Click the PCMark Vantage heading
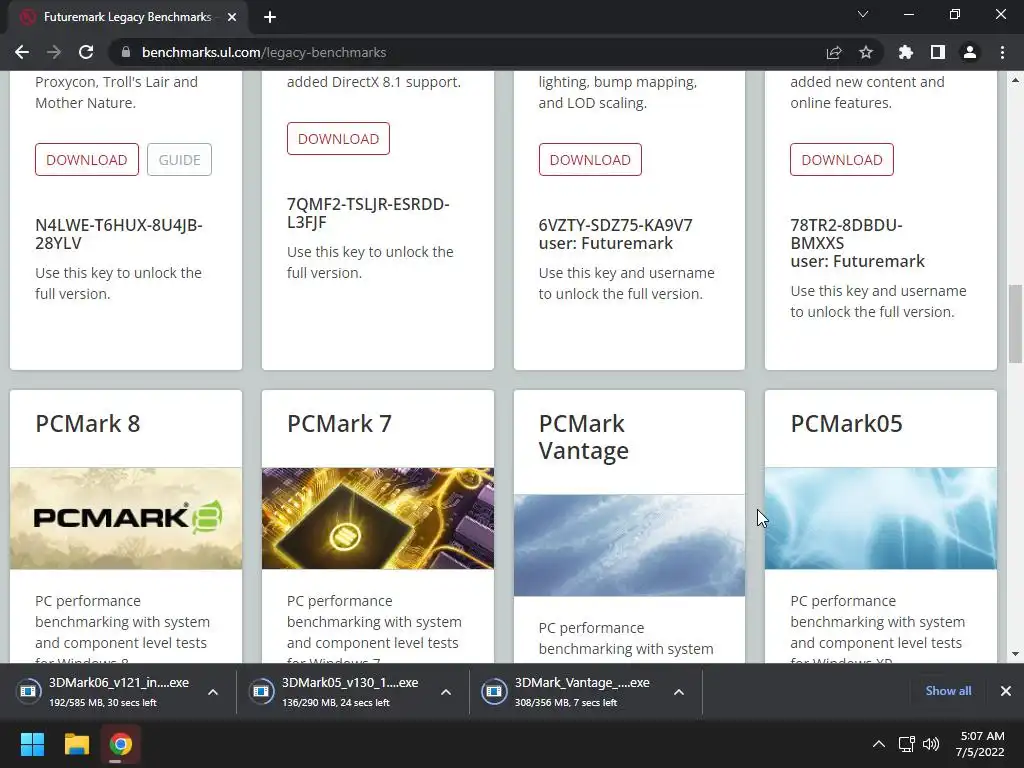The image size is (1024, 768). [584, 438]
